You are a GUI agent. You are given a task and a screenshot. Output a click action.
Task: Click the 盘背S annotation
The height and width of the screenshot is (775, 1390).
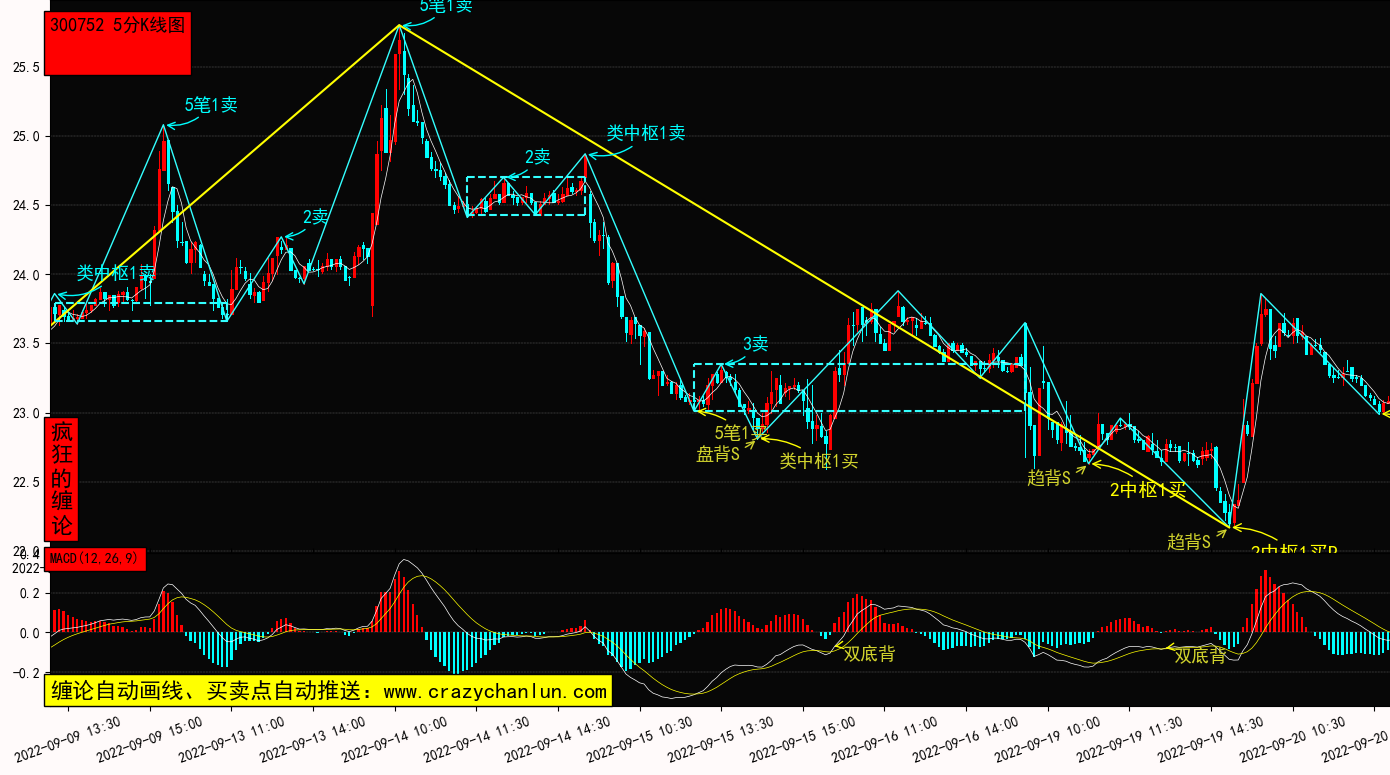(718, 455)
